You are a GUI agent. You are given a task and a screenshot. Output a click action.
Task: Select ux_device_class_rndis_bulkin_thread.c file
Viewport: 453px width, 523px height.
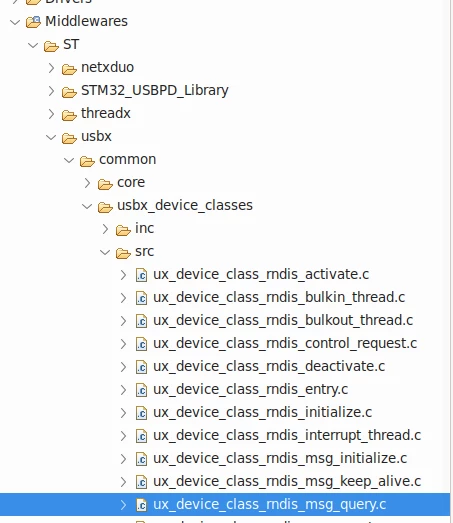pos(279,298)
